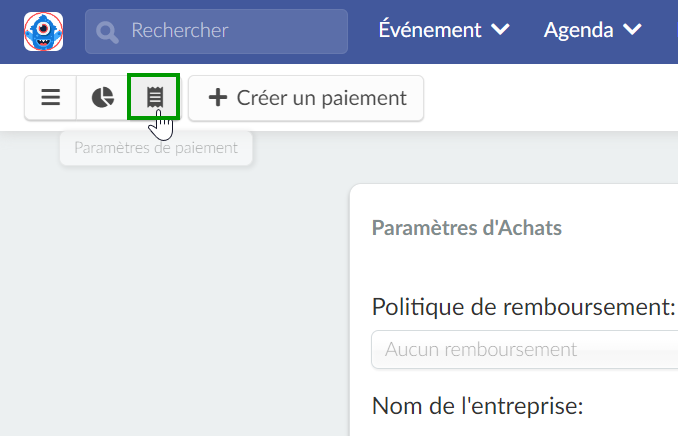This screenshot has width=678, height=436.
Task: Click the Paramètres d'Achats heading
Action: [x=467, y=228]
